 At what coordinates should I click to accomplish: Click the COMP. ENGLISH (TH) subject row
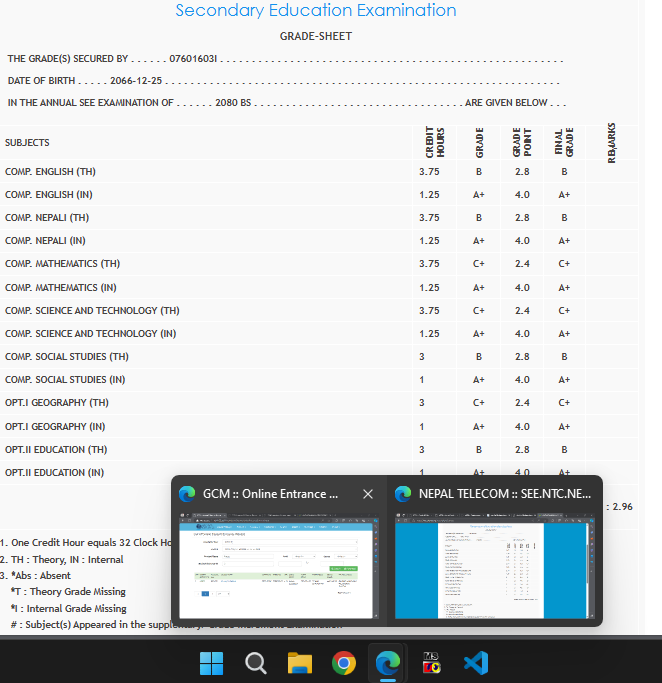tap(50, 172)
